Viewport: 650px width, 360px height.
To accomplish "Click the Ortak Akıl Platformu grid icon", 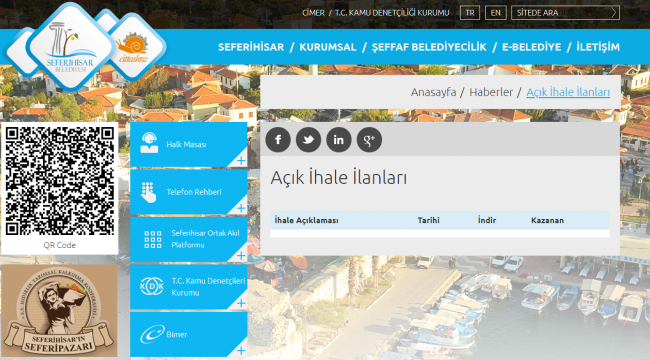I will pyautogui.click(x=153, y=240).
